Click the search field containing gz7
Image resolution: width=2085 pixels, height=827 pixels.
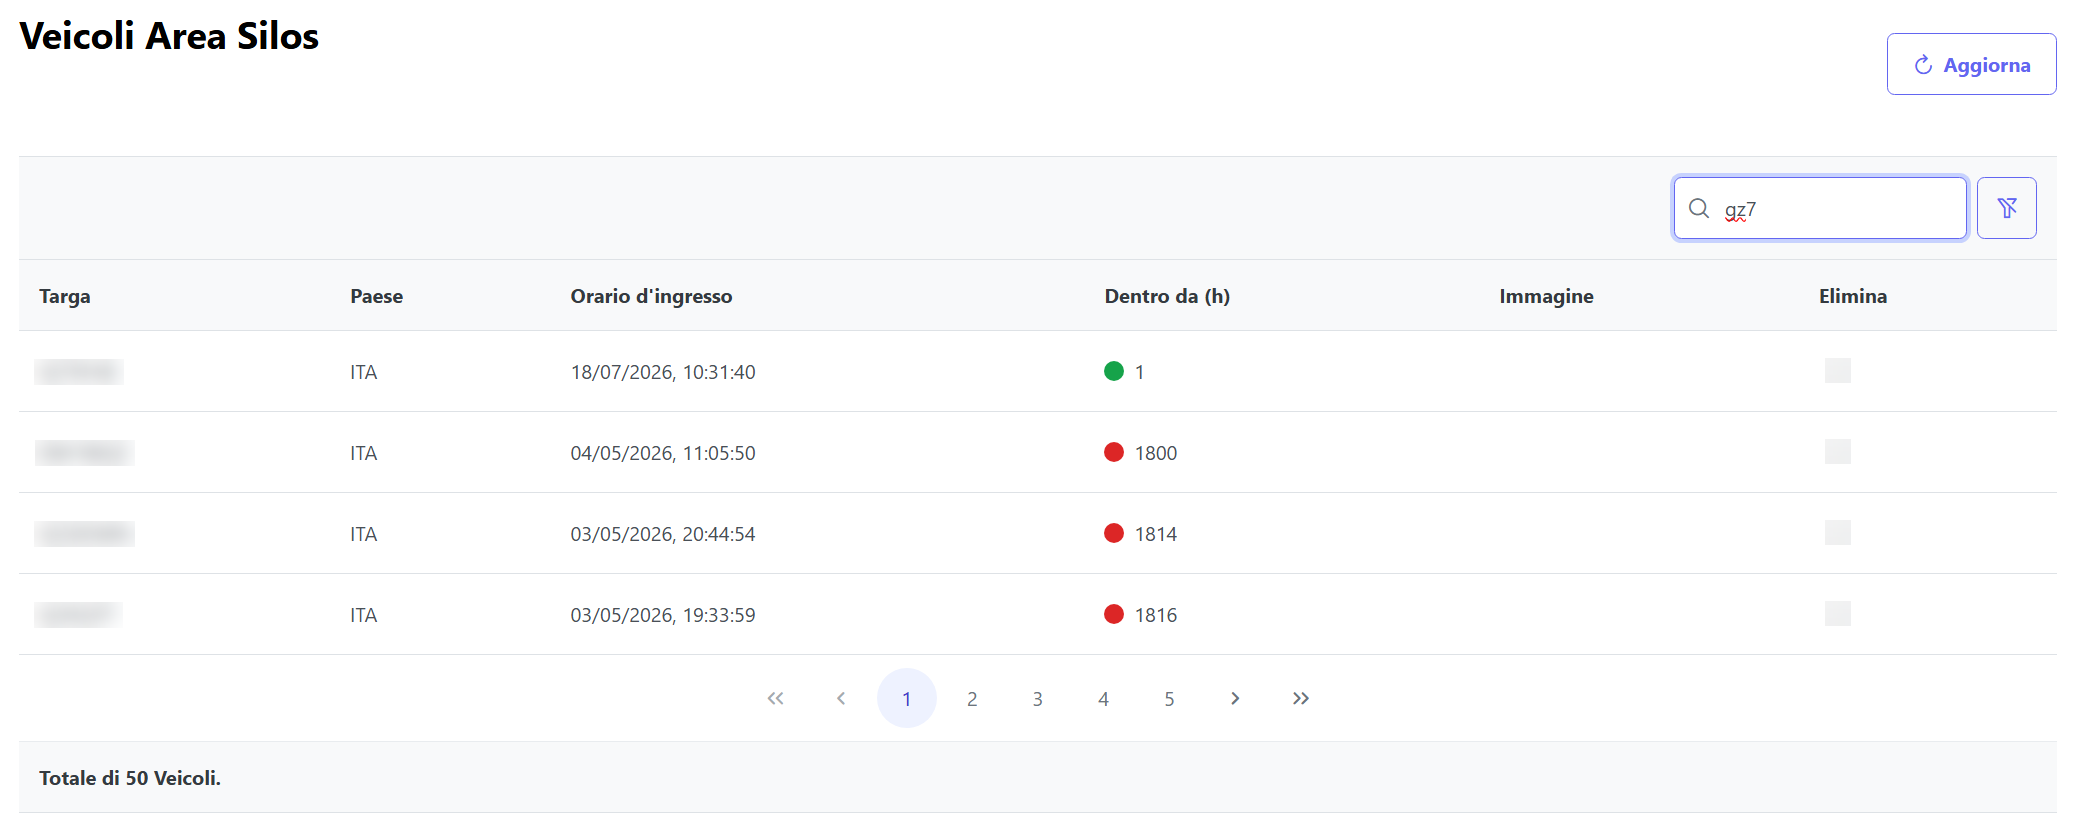(x=1820, y=208)
